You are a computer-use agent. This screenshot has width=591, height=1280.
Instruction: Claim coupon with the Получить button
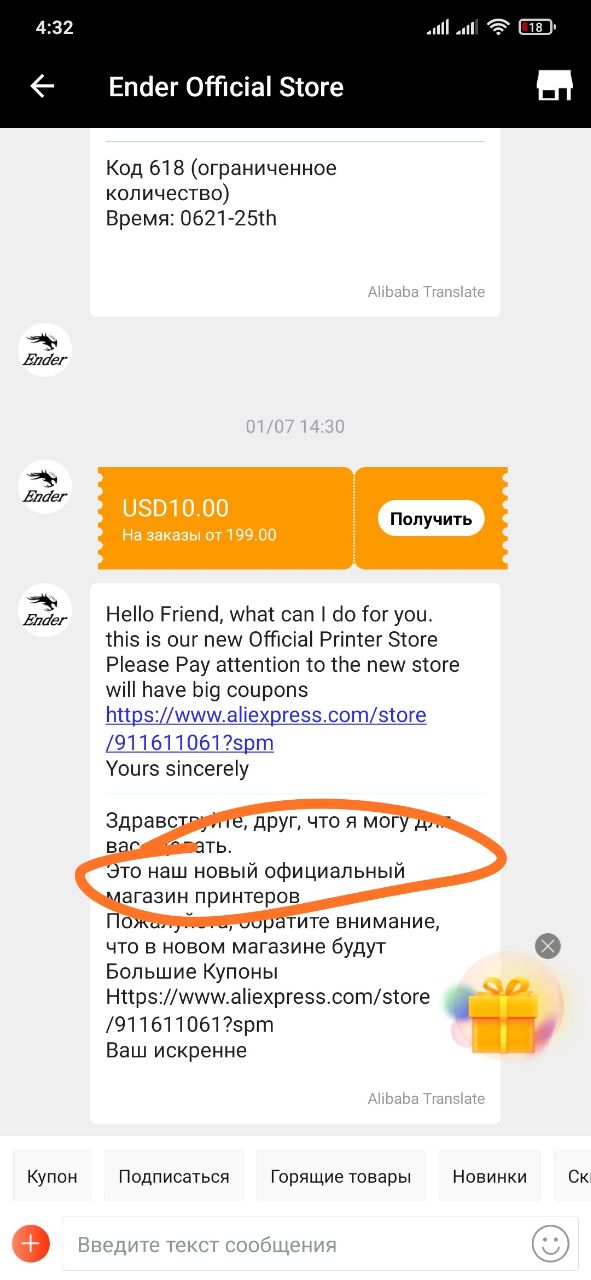click(x=431, y=518)
